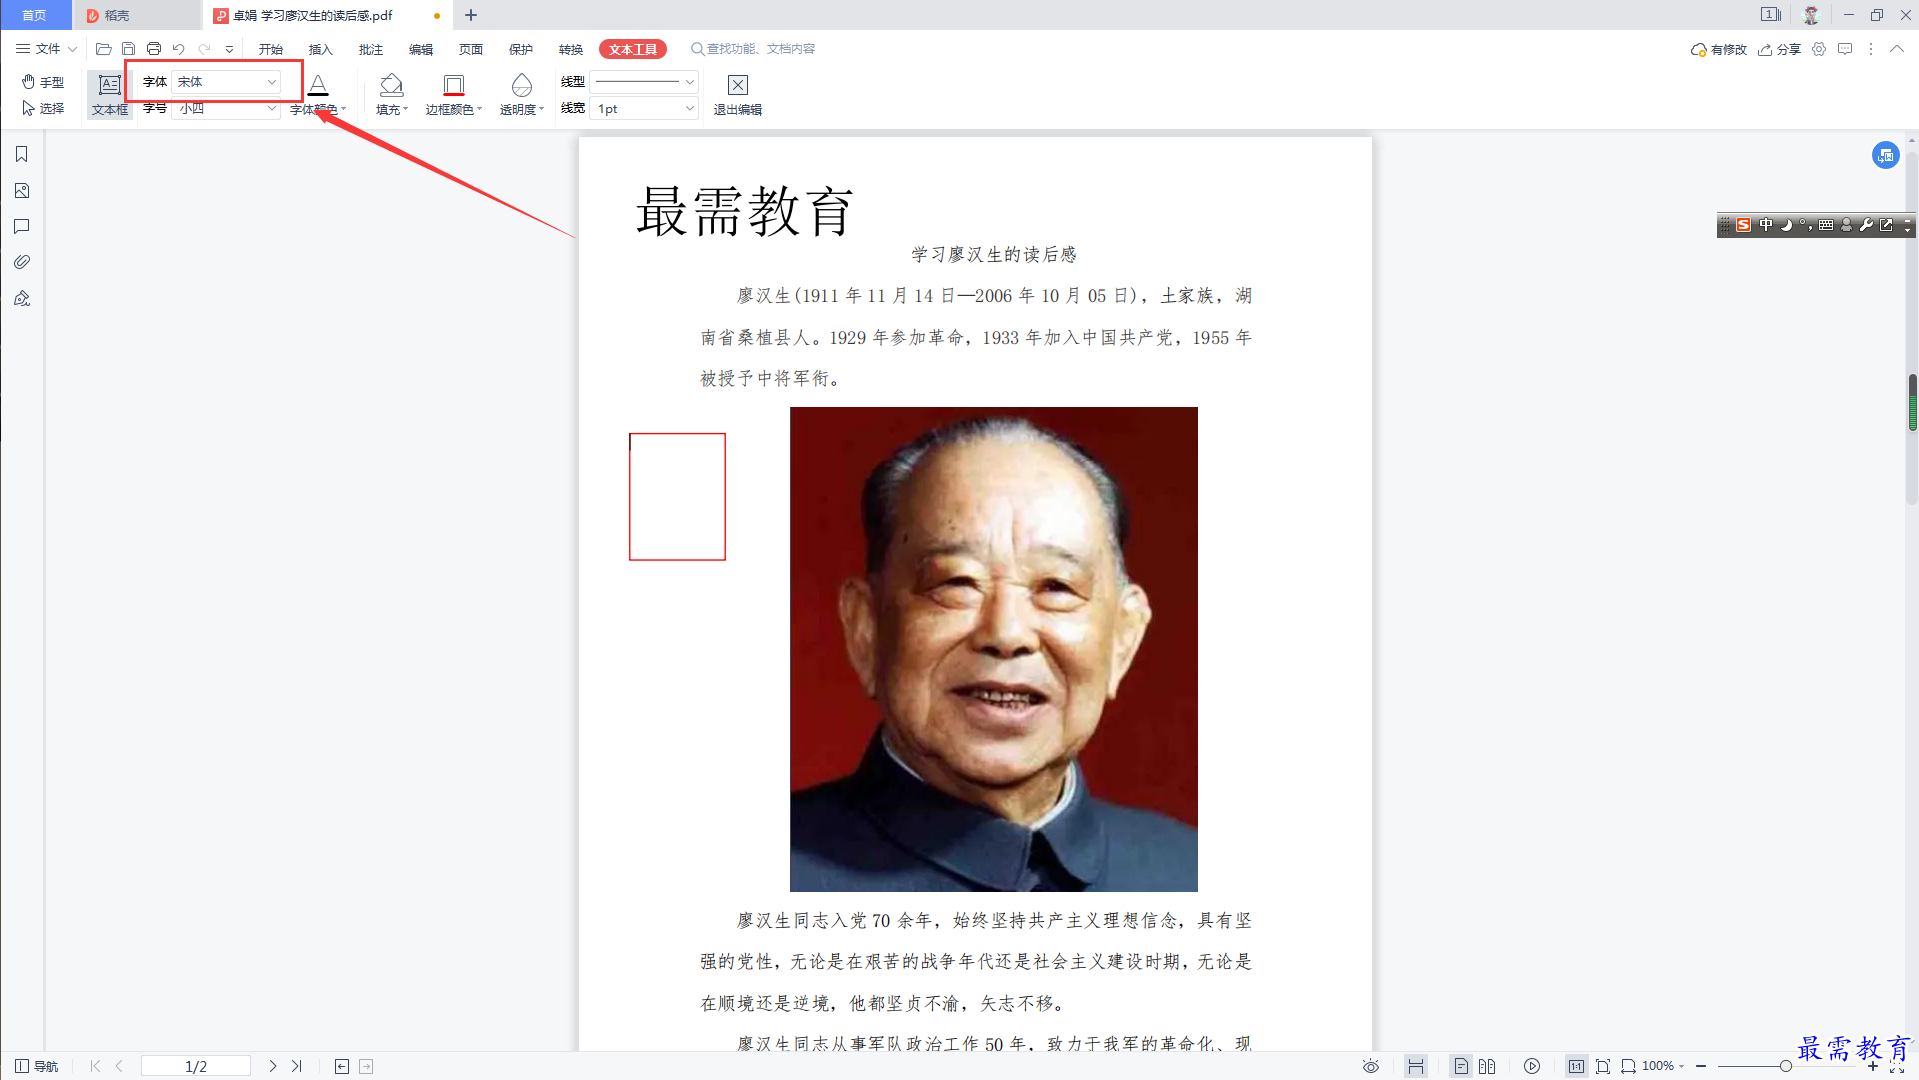The image size is (1919, 1080).
Task: Open the Thumbnail panel in left sidebar
Action: tap(21, 190)
